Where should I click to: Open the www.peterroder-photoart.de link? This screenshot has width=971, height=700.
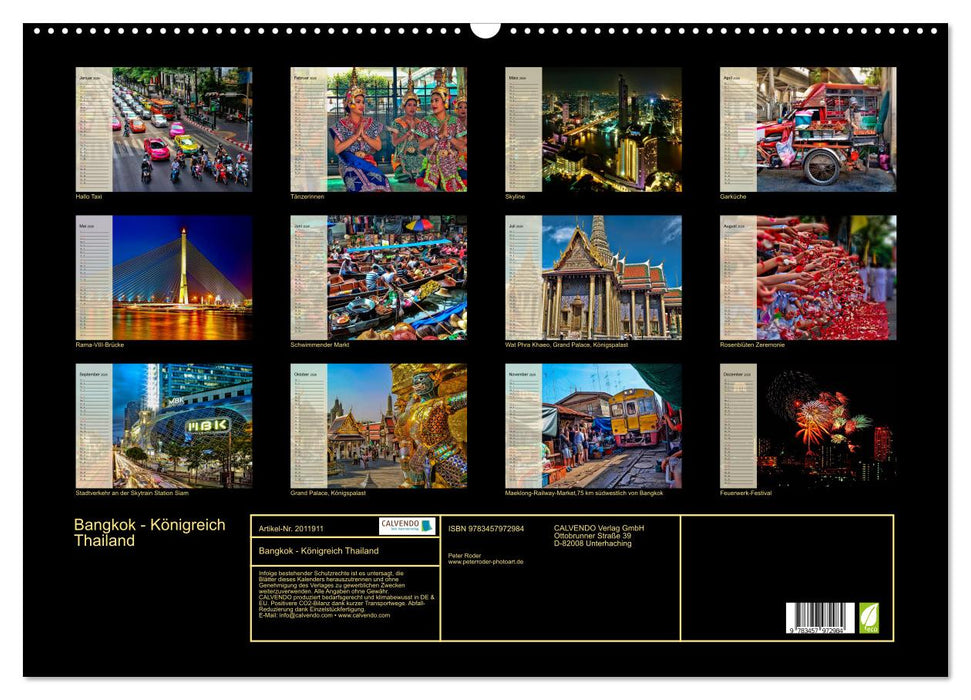(485, 562)
